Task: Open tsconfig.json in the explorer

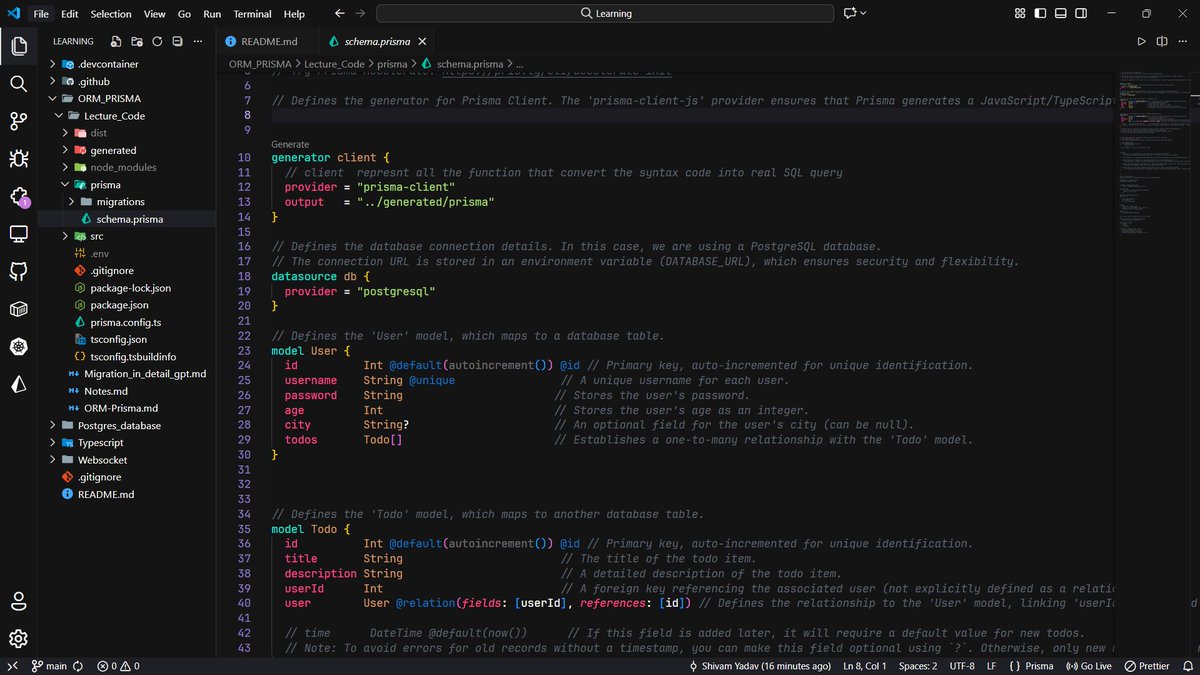Action: pos(118,339)
